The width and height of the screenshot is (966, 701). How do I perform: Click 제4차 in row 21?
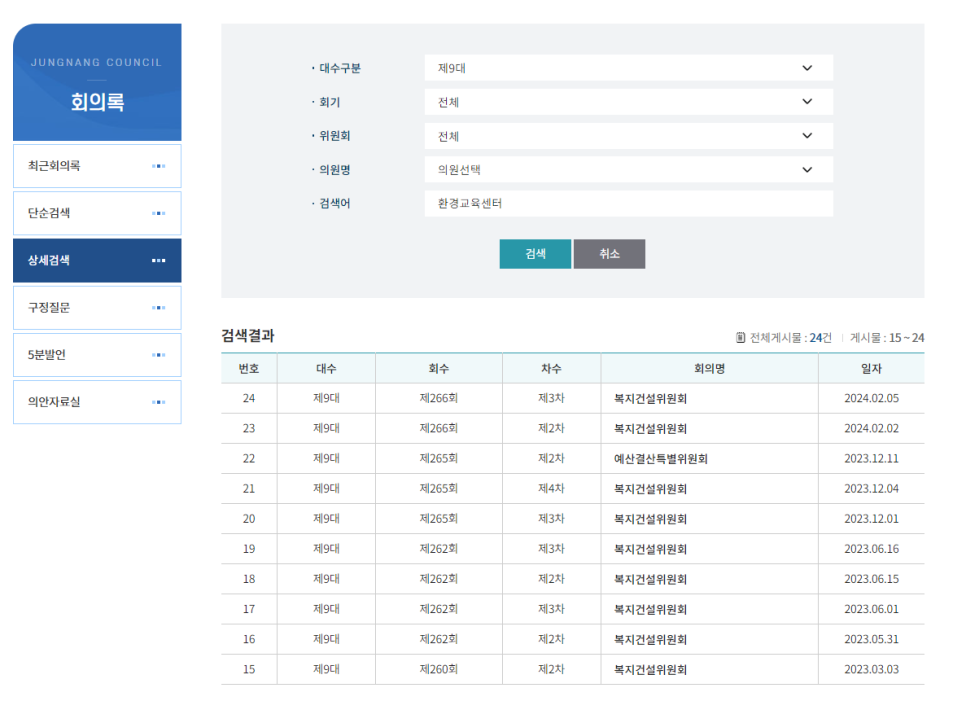551,489
